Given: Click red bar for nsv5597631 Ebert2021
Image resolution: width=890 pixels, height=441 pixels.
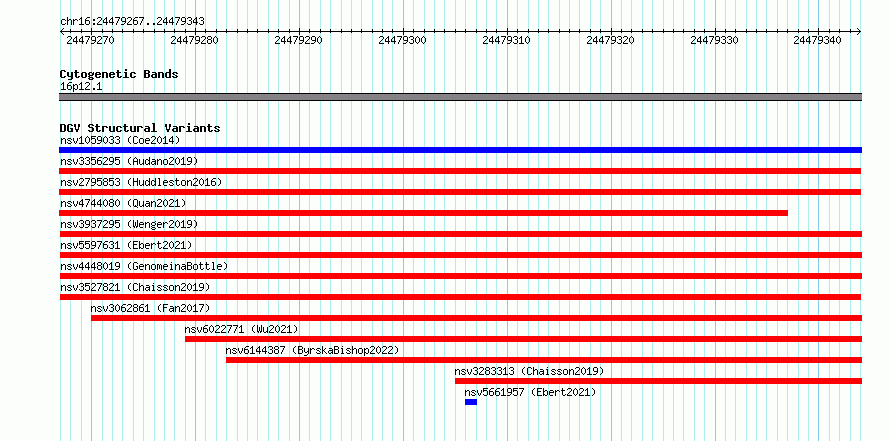Looking at the screenshot, I should [460, 255].
